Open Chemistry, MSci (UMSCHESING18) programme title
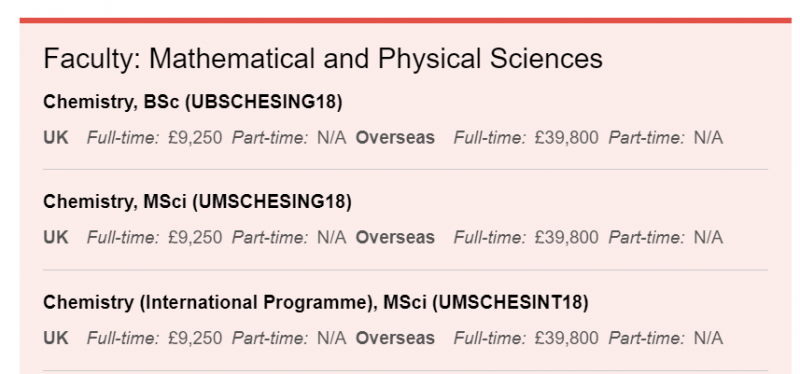 [x=197, y=202]
